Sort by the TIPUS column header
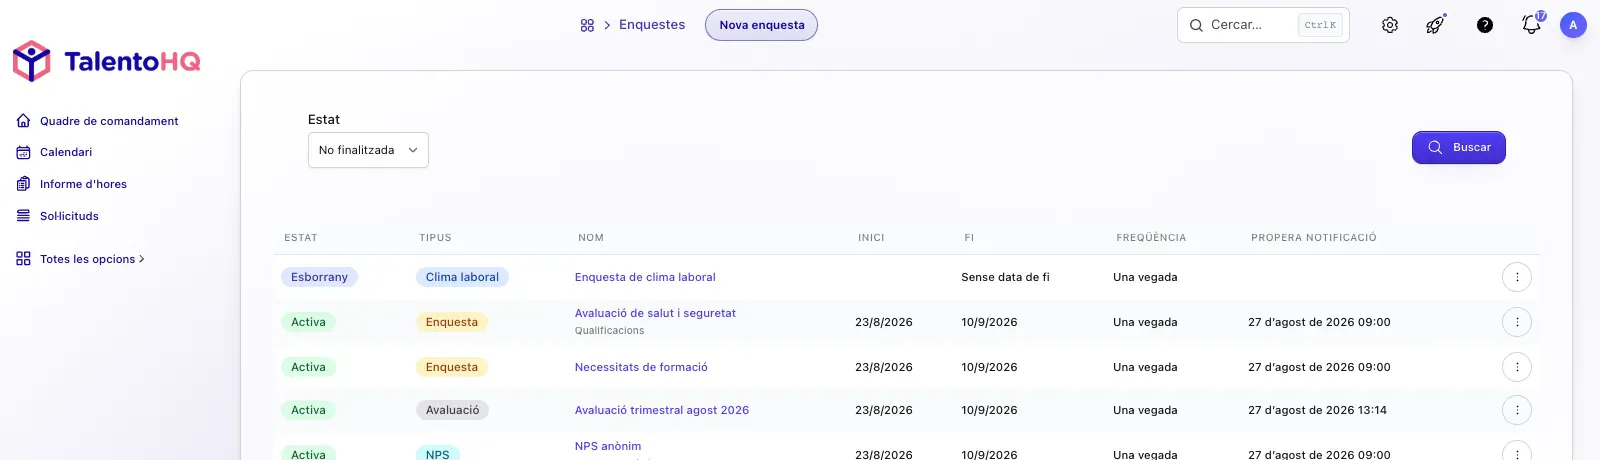The image size is (1600, 460). point(435,238)
